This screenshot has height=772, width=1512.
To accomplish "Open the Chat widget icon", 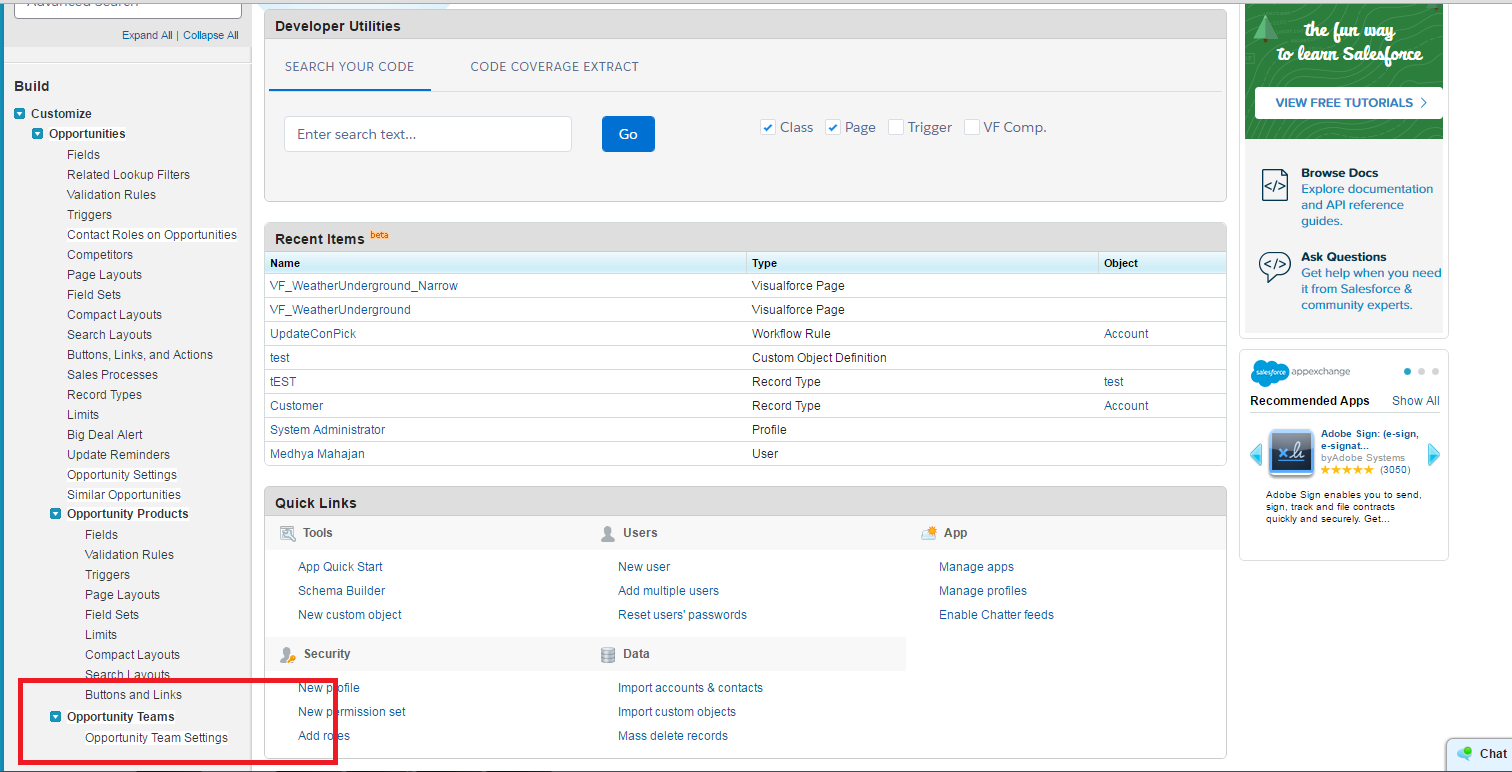I will click(x=1465, y=754).
